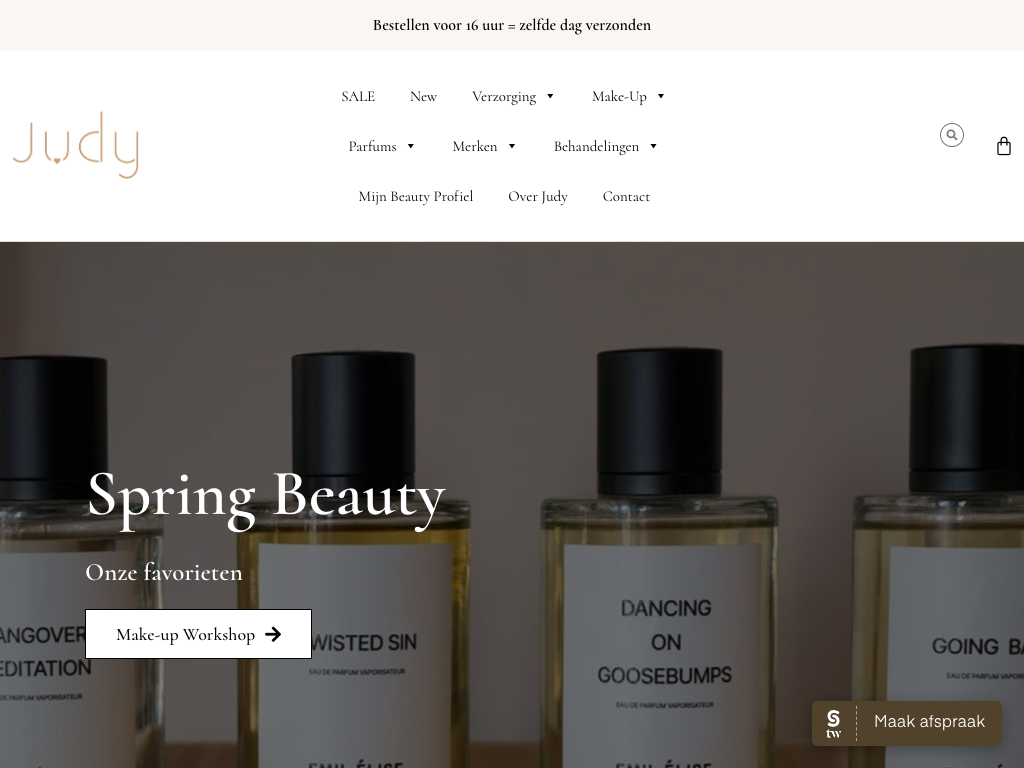Expand the Behandelingen dropdown arrow
This screenshot has width=1024, height=768.
pos(653,146)
